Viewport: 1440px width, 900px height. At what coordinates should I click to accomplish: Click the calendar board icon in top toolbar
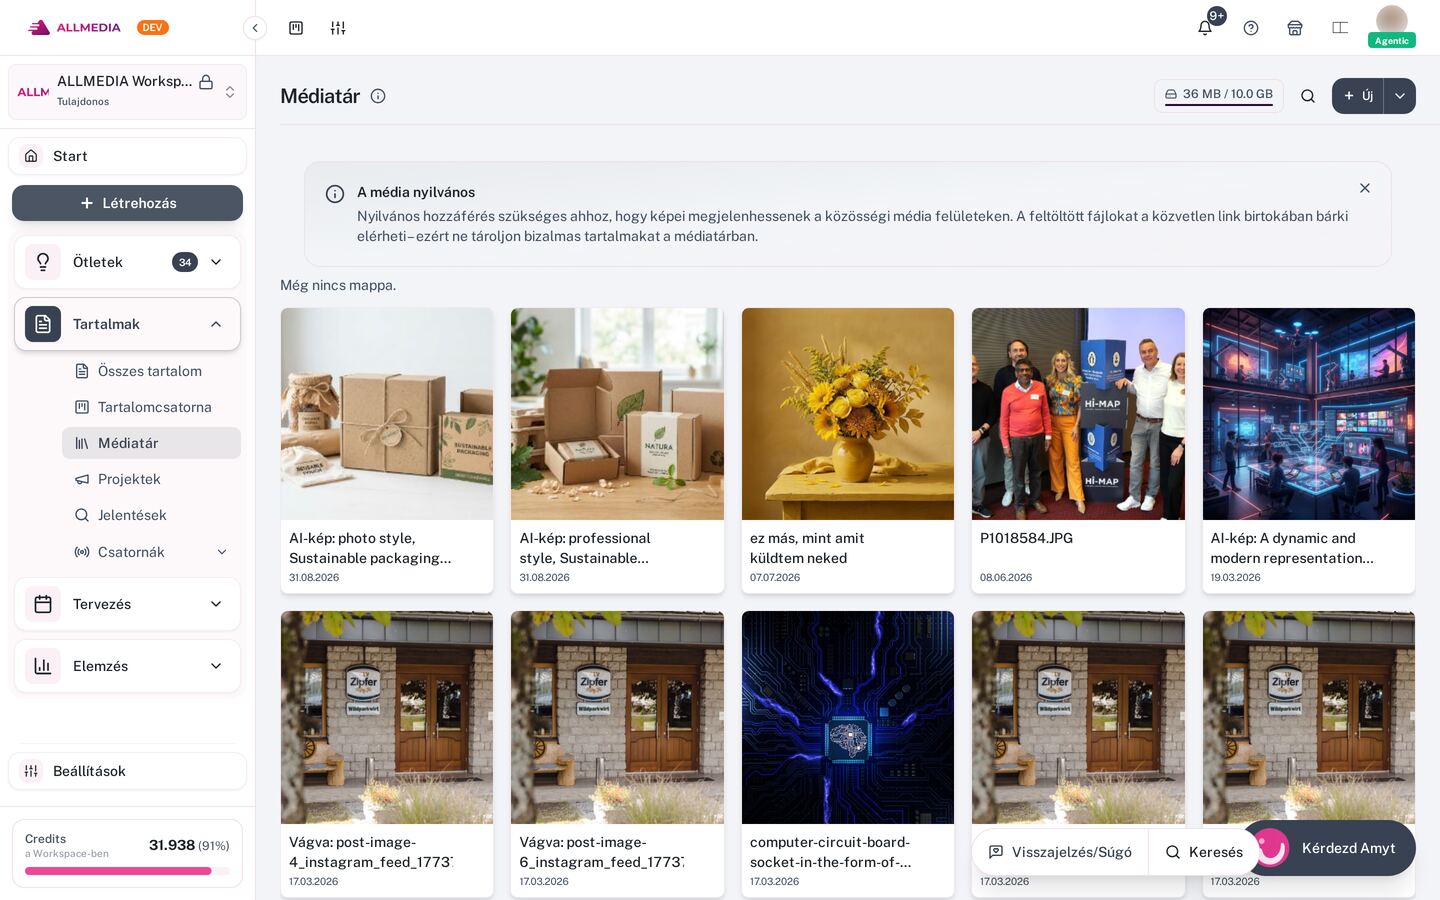pos(296,28)
